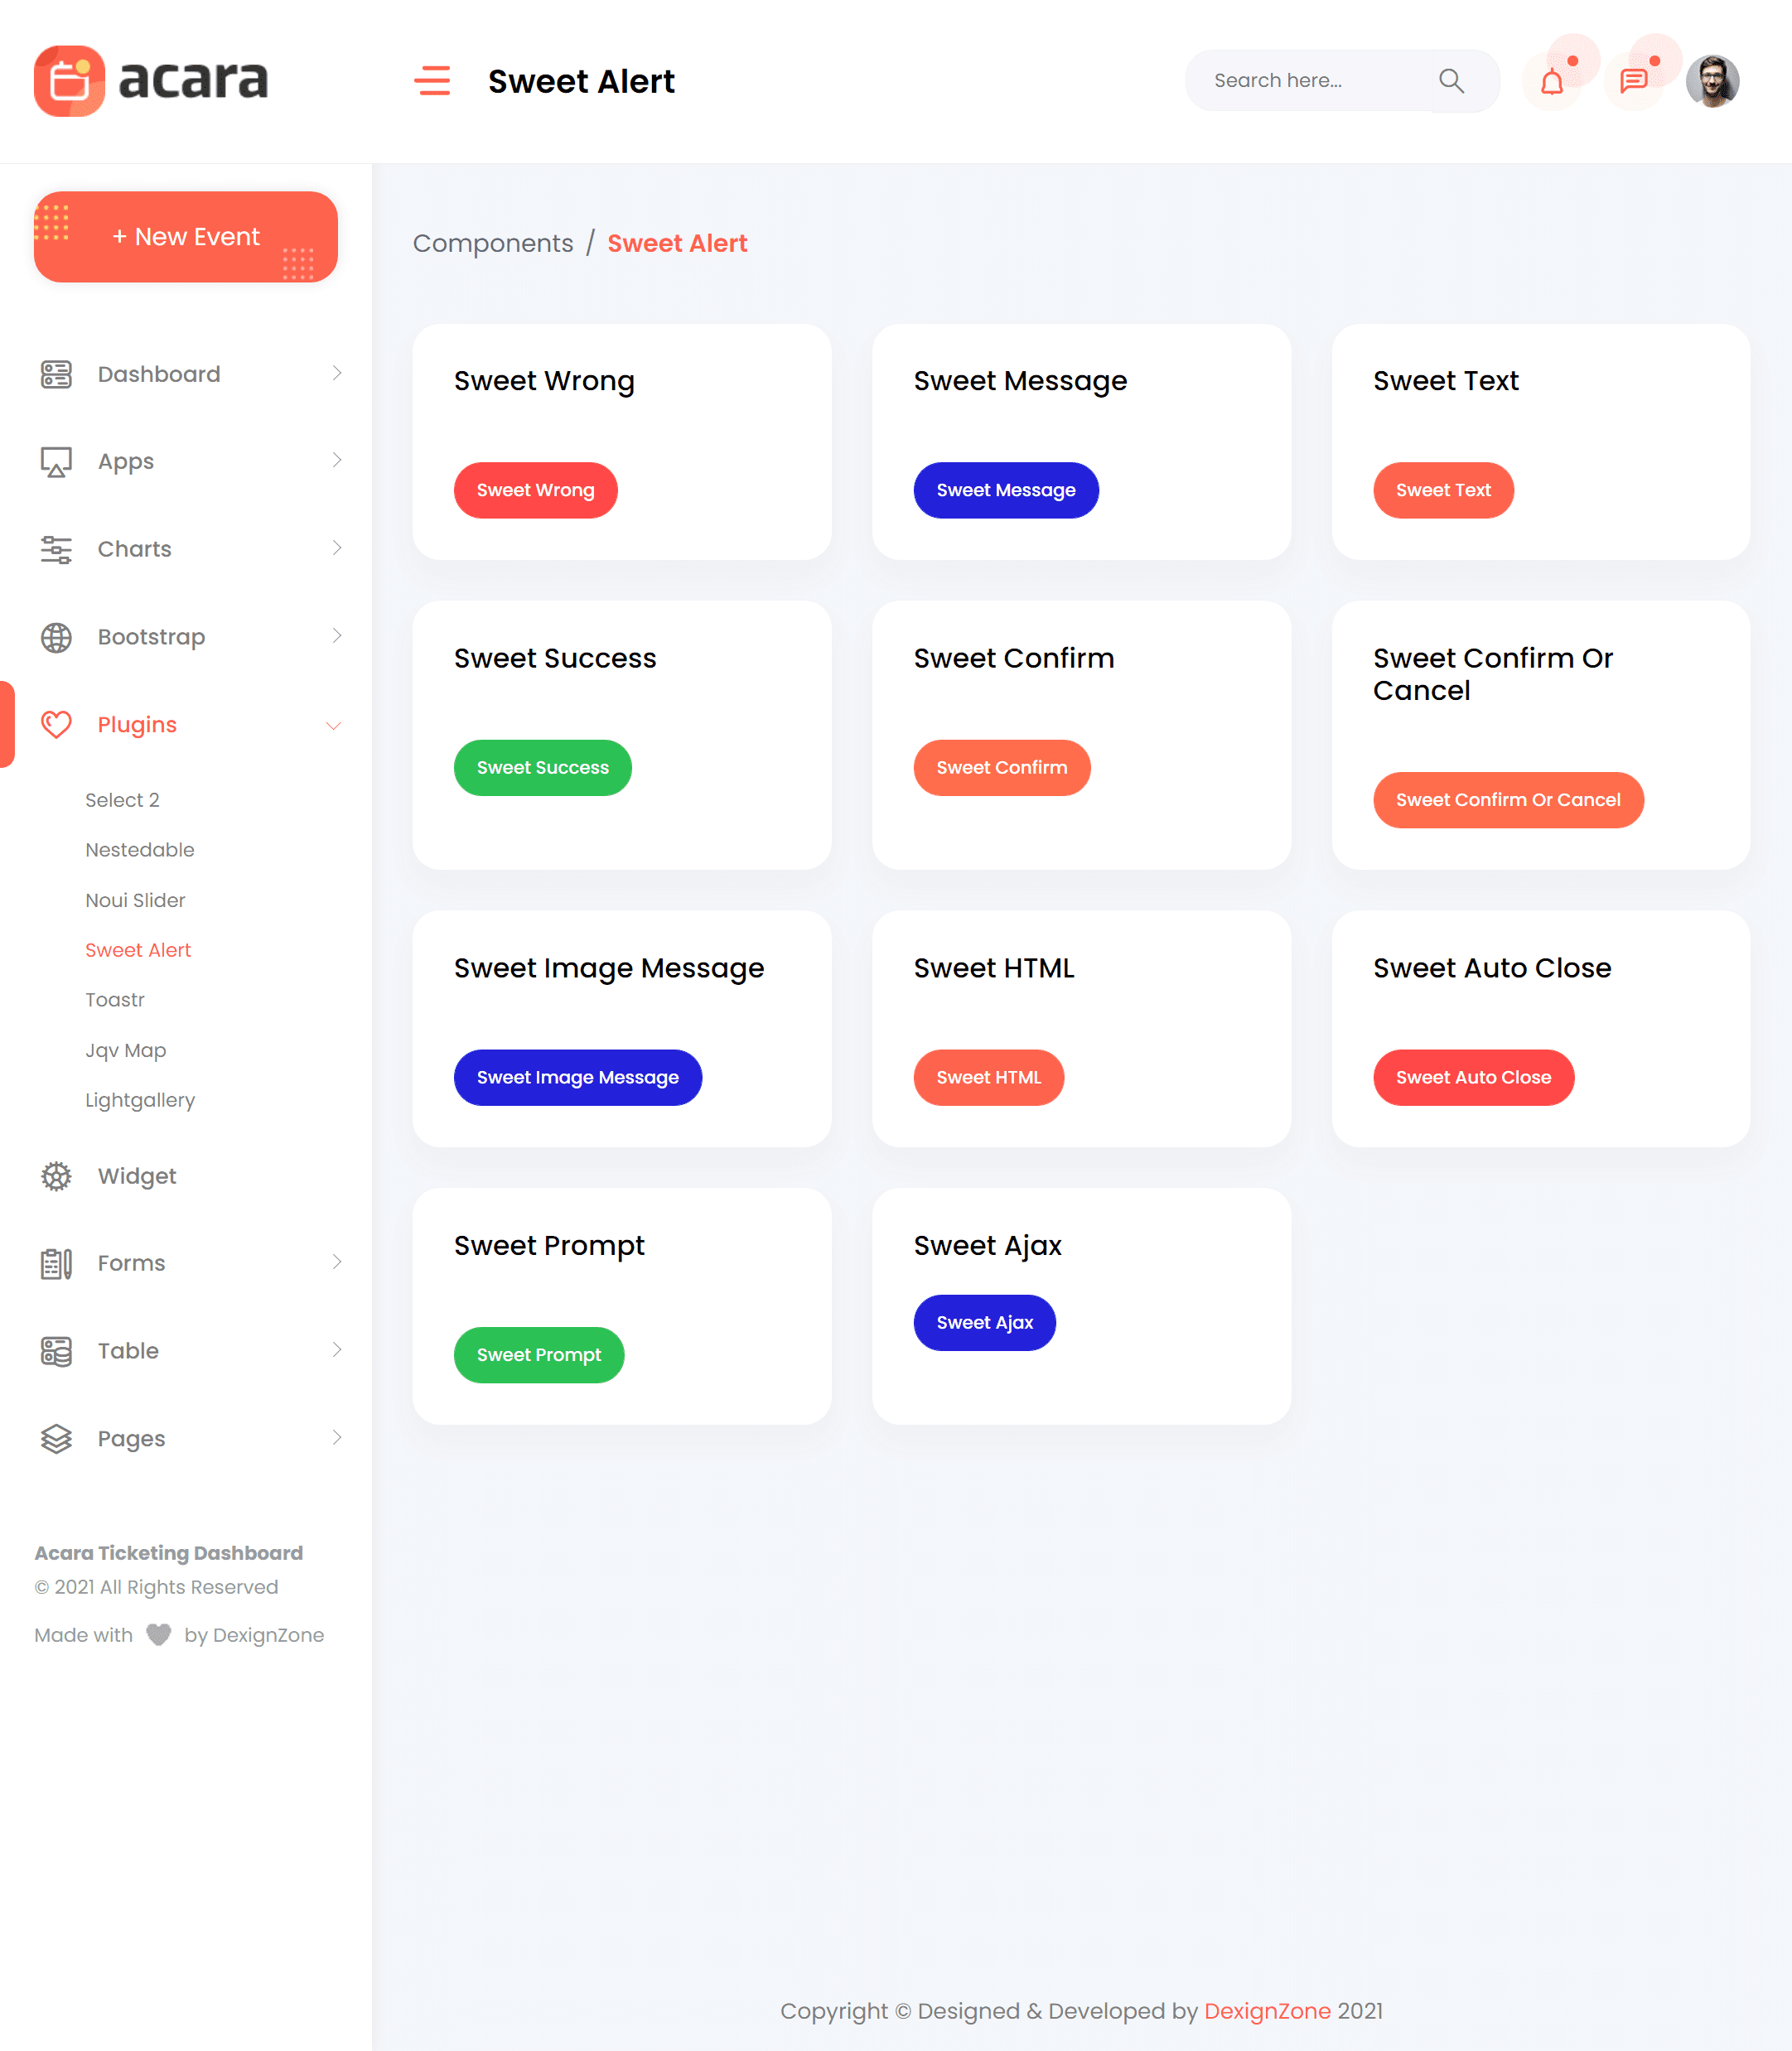Open the user profile avatar
The height and width of the screenshot is (2051, 1792).
[1712, 81]
